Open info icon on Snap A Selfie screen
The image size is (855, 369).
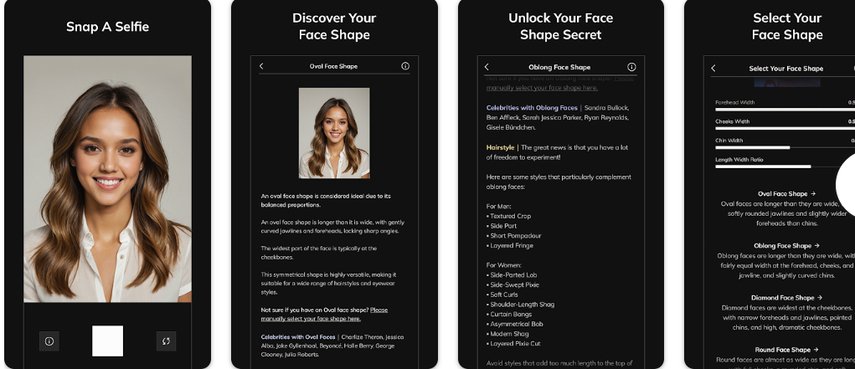coord(49,341)
